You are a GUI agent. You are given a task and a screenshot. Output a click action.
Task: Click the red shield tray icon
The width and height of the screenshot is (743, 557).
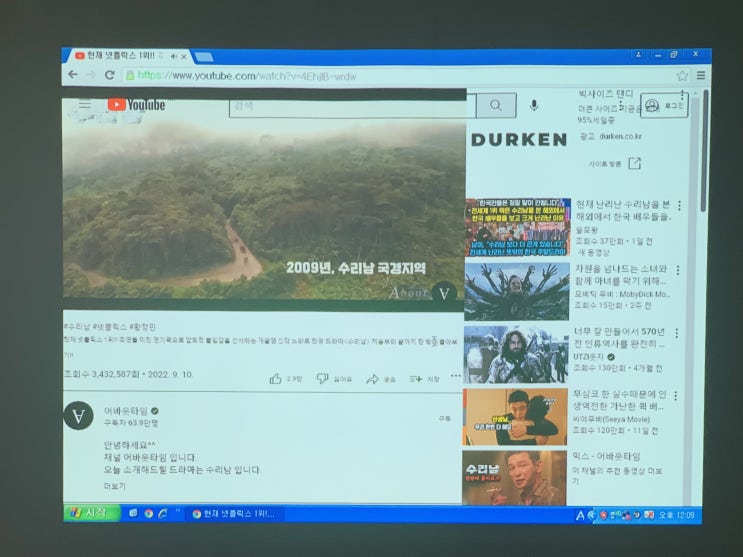tap(603, 515)
